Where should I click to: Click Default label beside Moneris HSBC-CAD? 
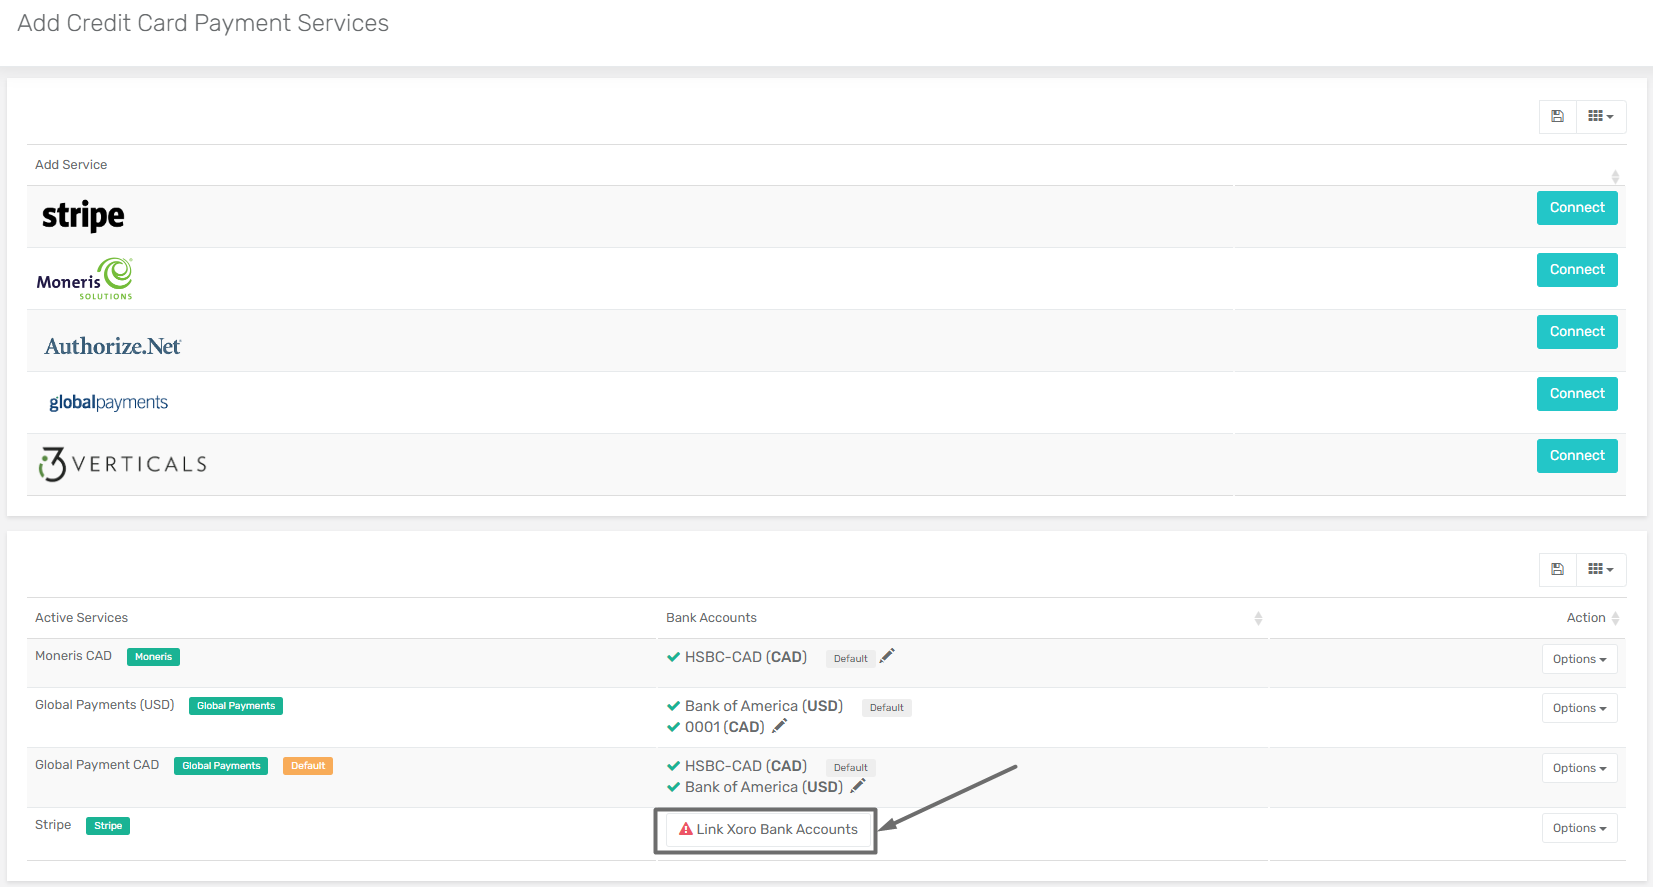850,658
